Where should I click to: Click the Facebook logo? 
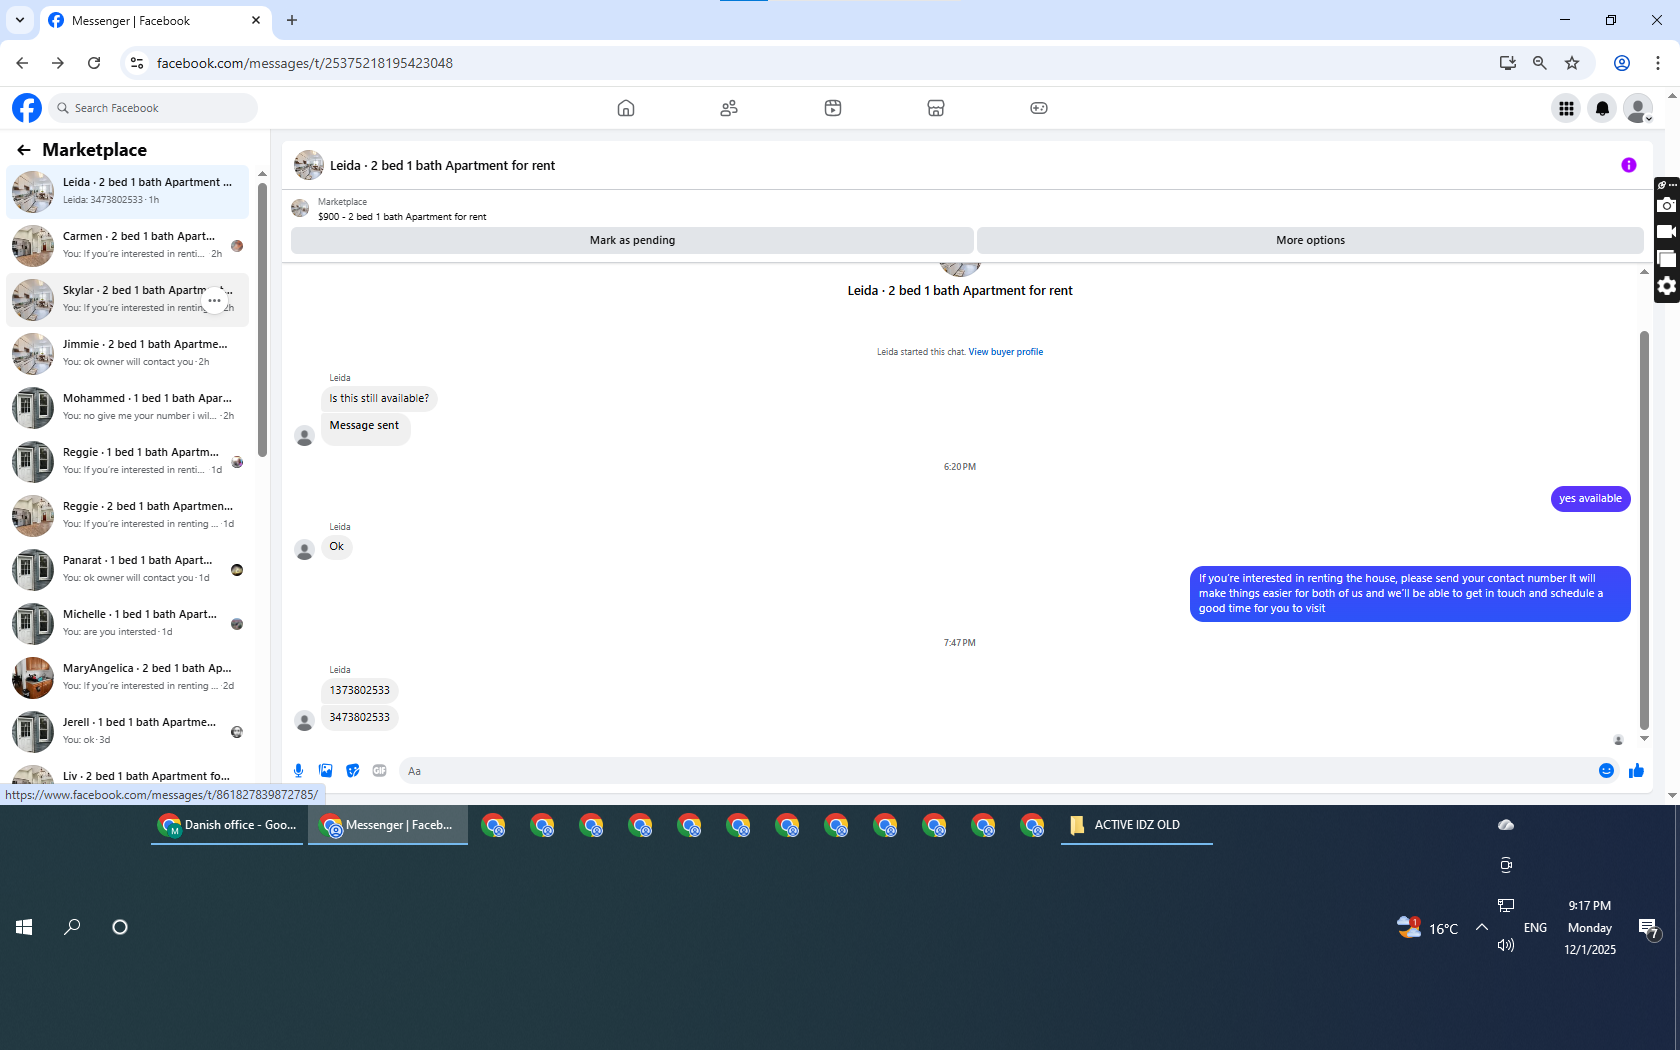pos(27,108)
